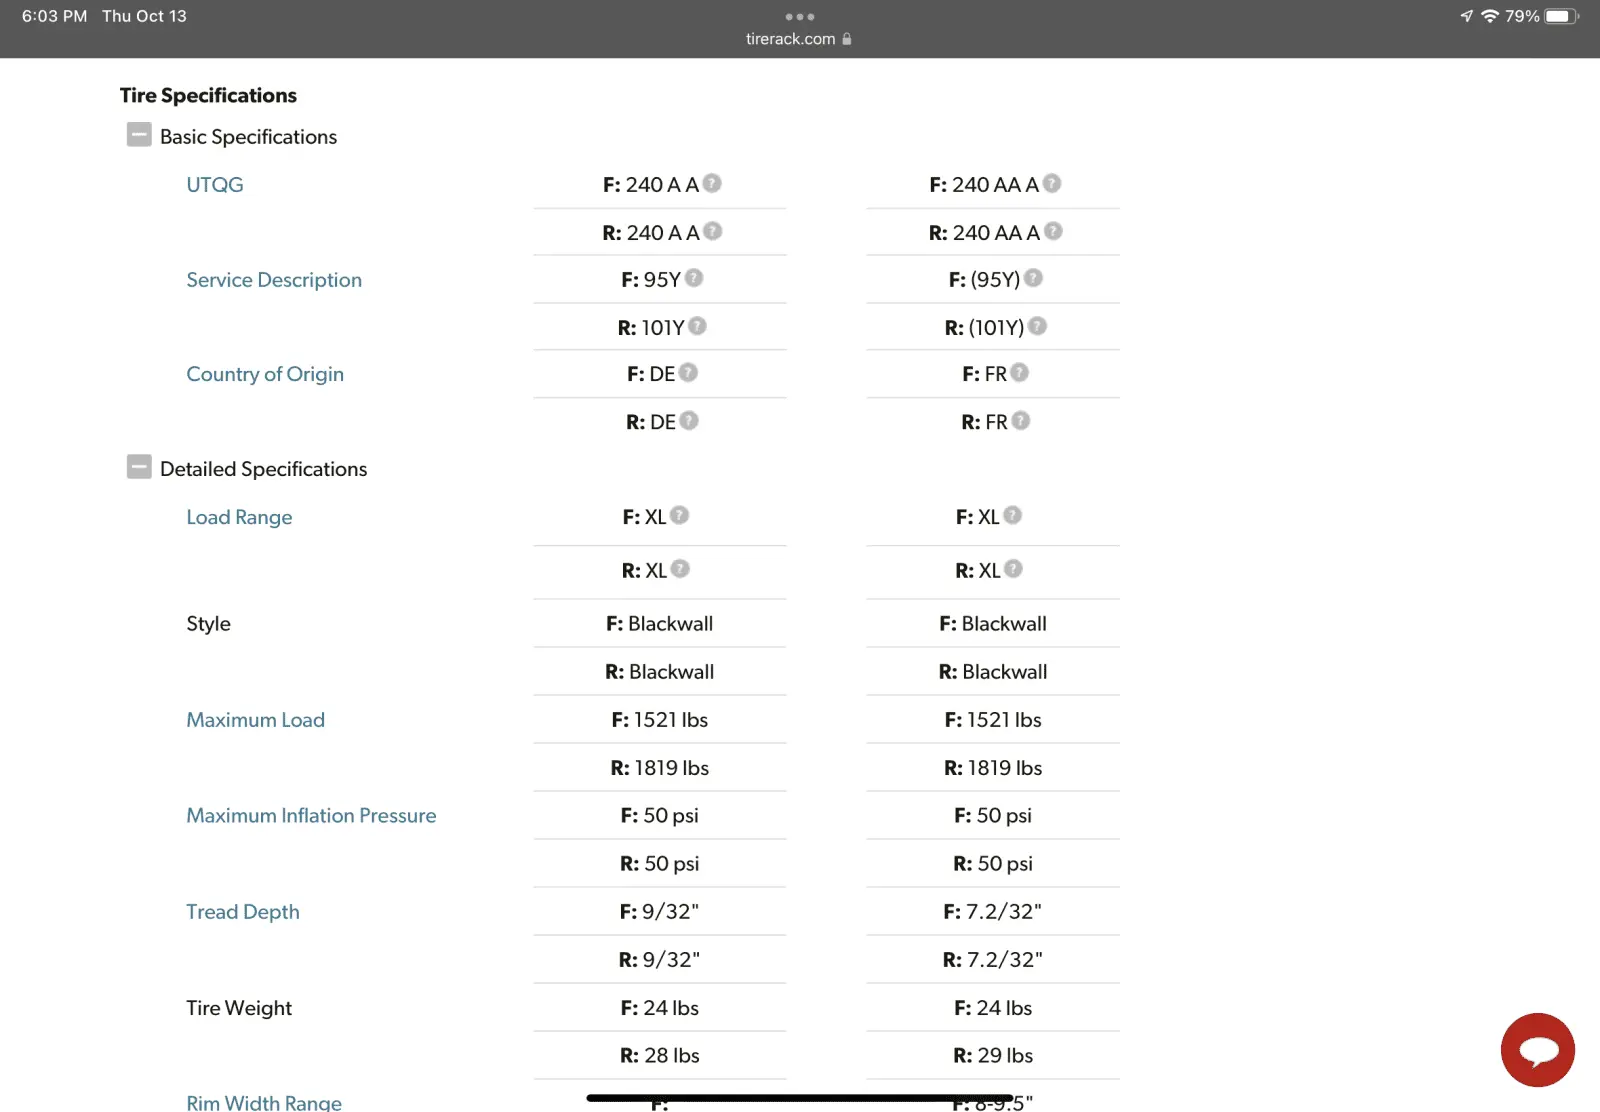1600x1112 pixels.
Task: Click the Maximum Load link
Action: [x=255, y=720]
